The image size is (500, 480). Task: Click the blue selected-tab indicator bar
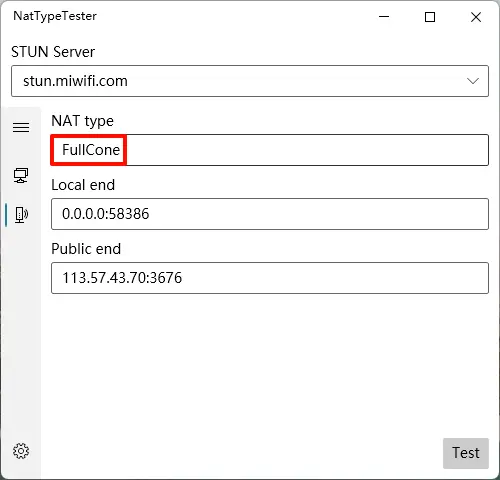coord(6,215)
